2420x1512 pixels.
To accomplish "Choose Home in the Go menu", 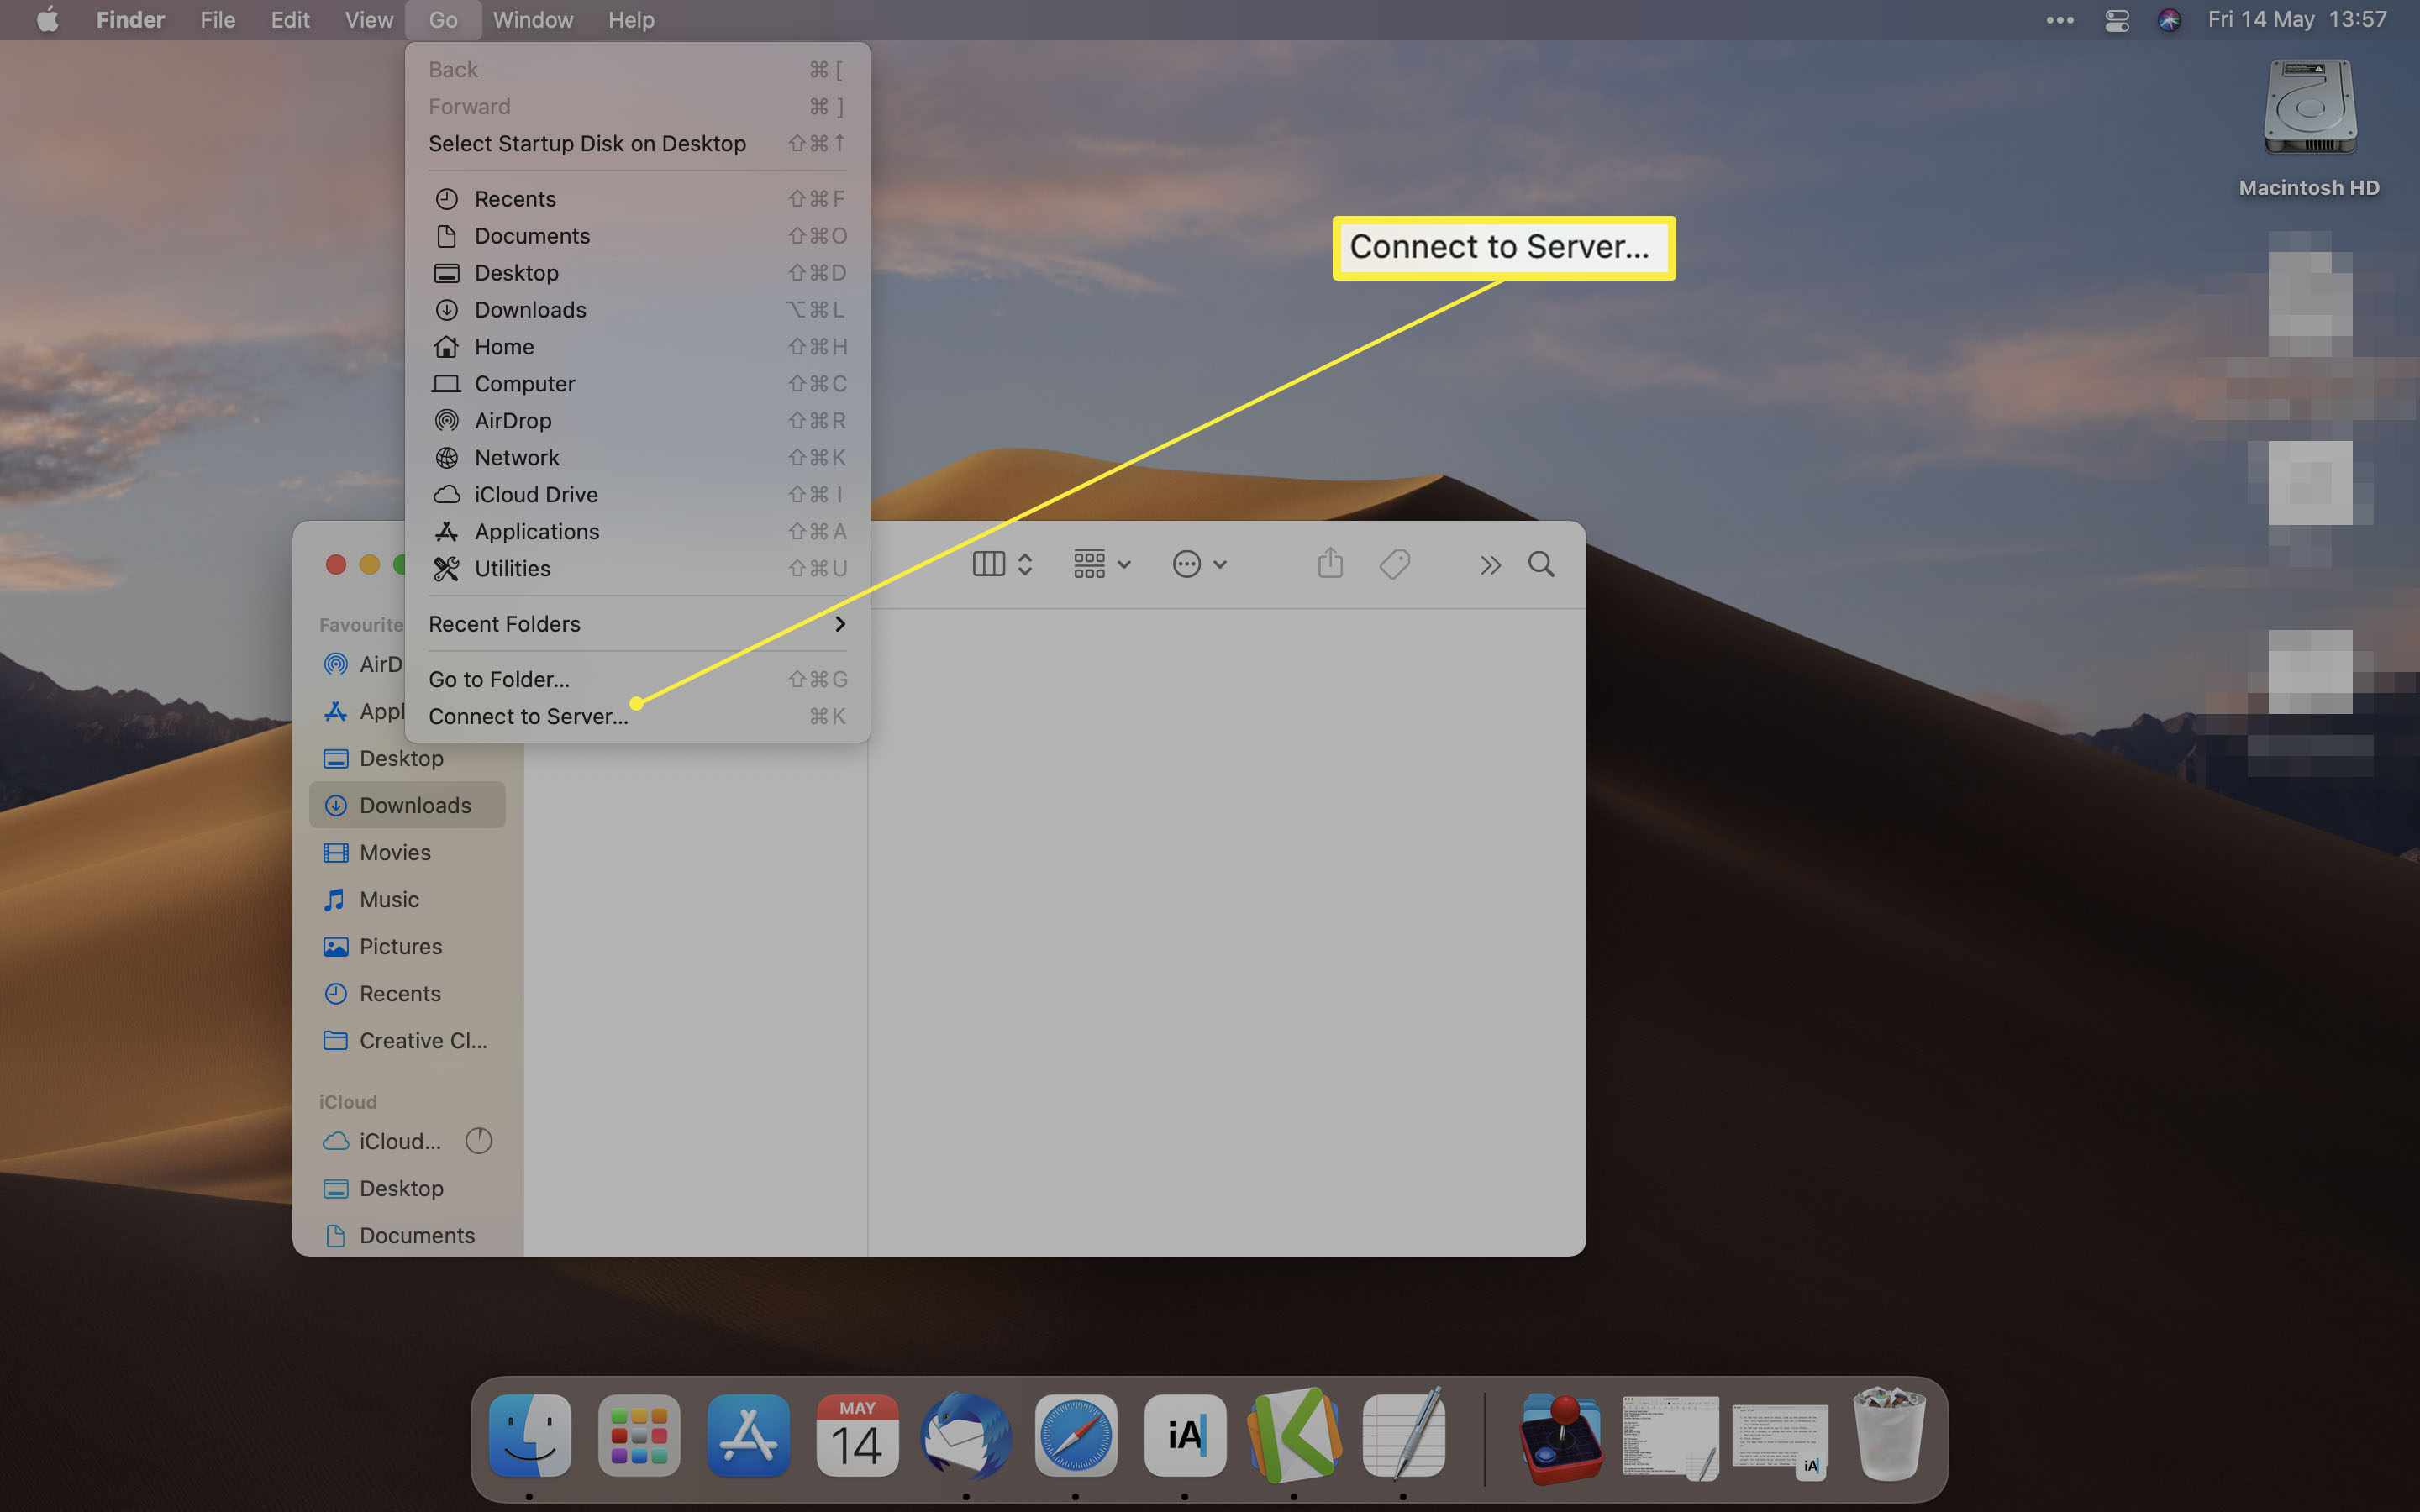I will [x=637, y=346].
